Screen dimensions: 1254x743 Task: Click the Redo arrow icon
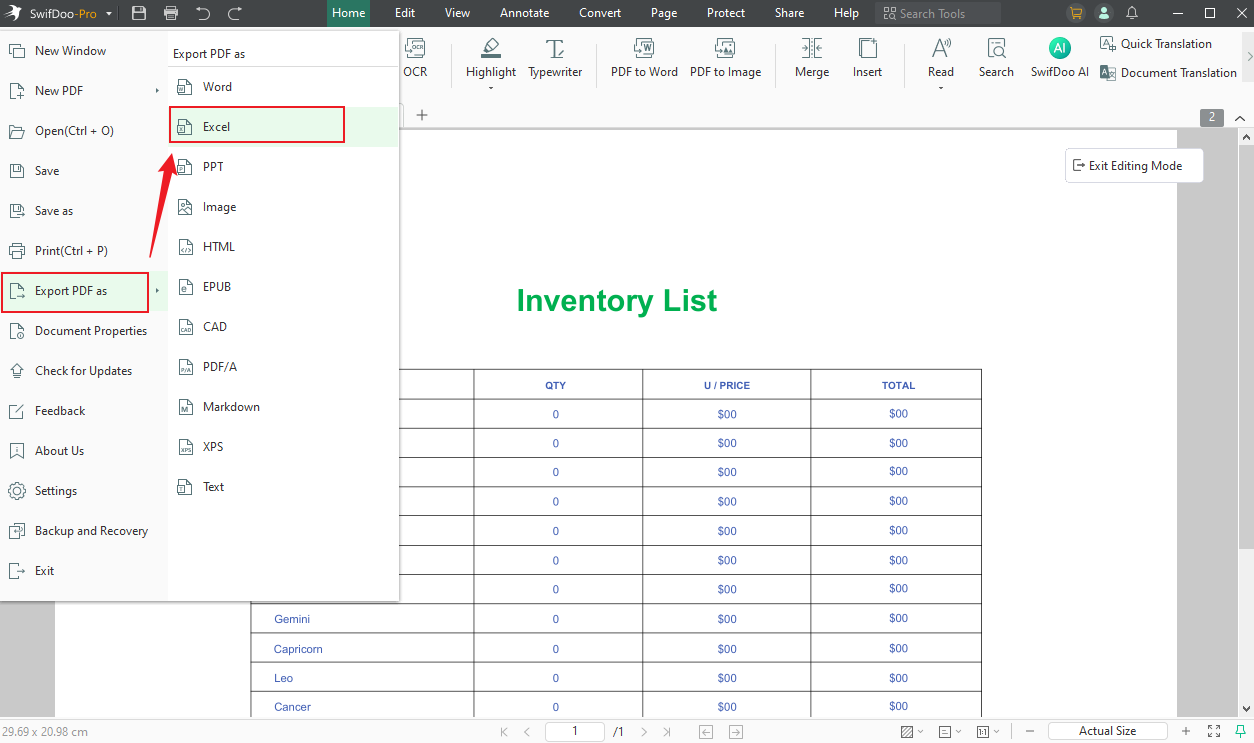pos(235,13)
